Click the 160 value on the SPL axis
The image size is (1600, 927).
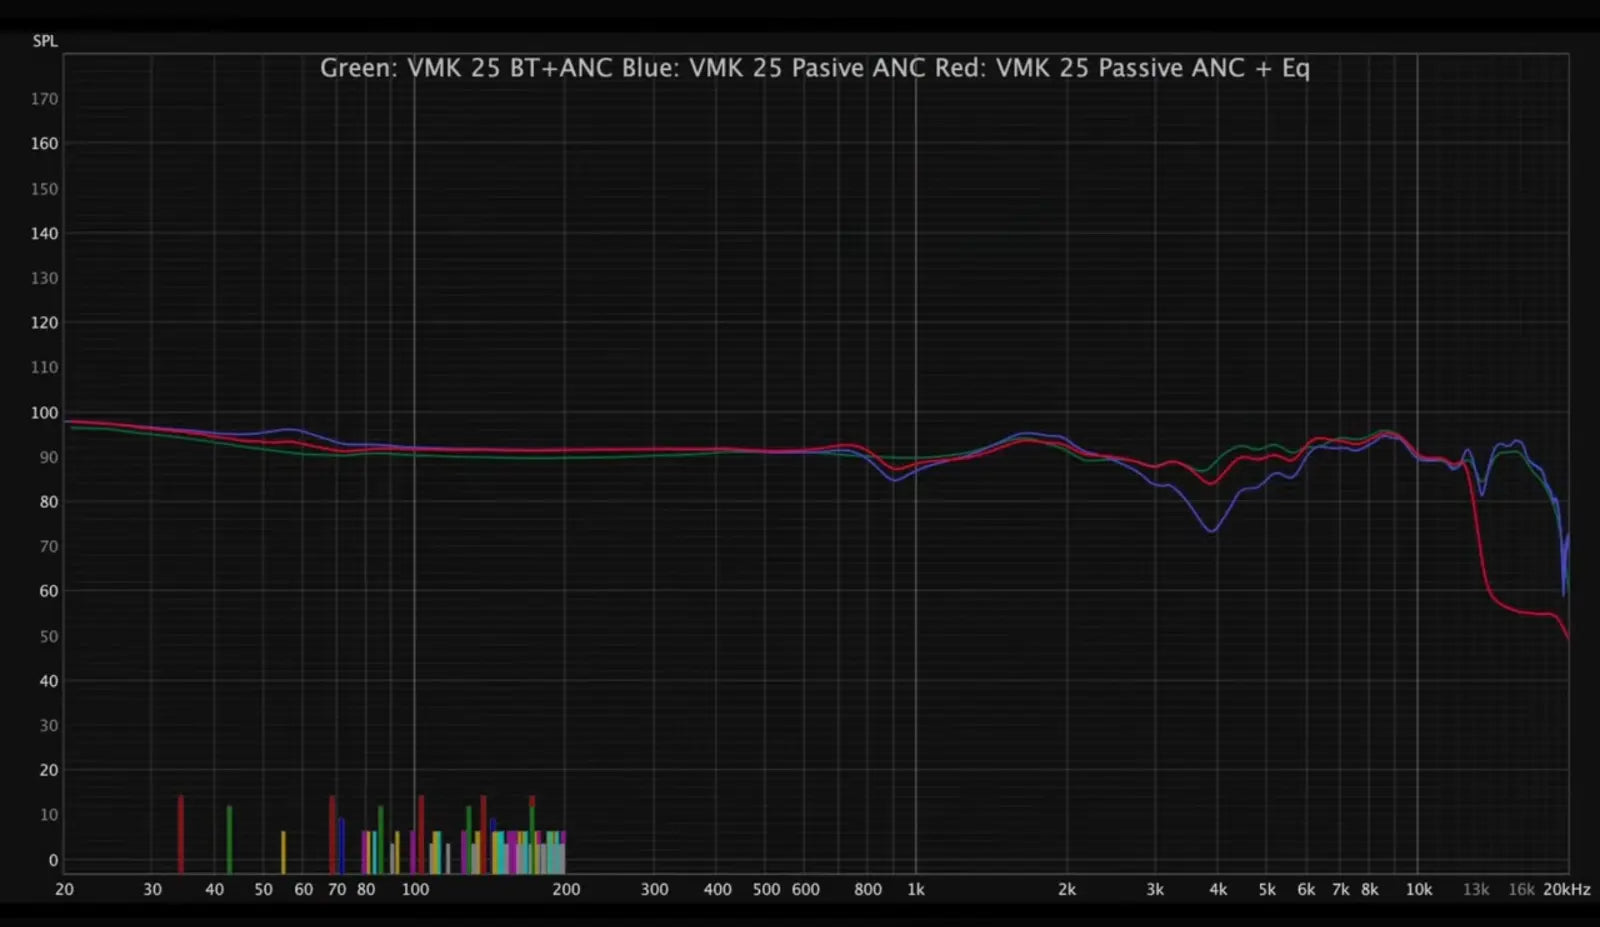click(x=44, y=143)
